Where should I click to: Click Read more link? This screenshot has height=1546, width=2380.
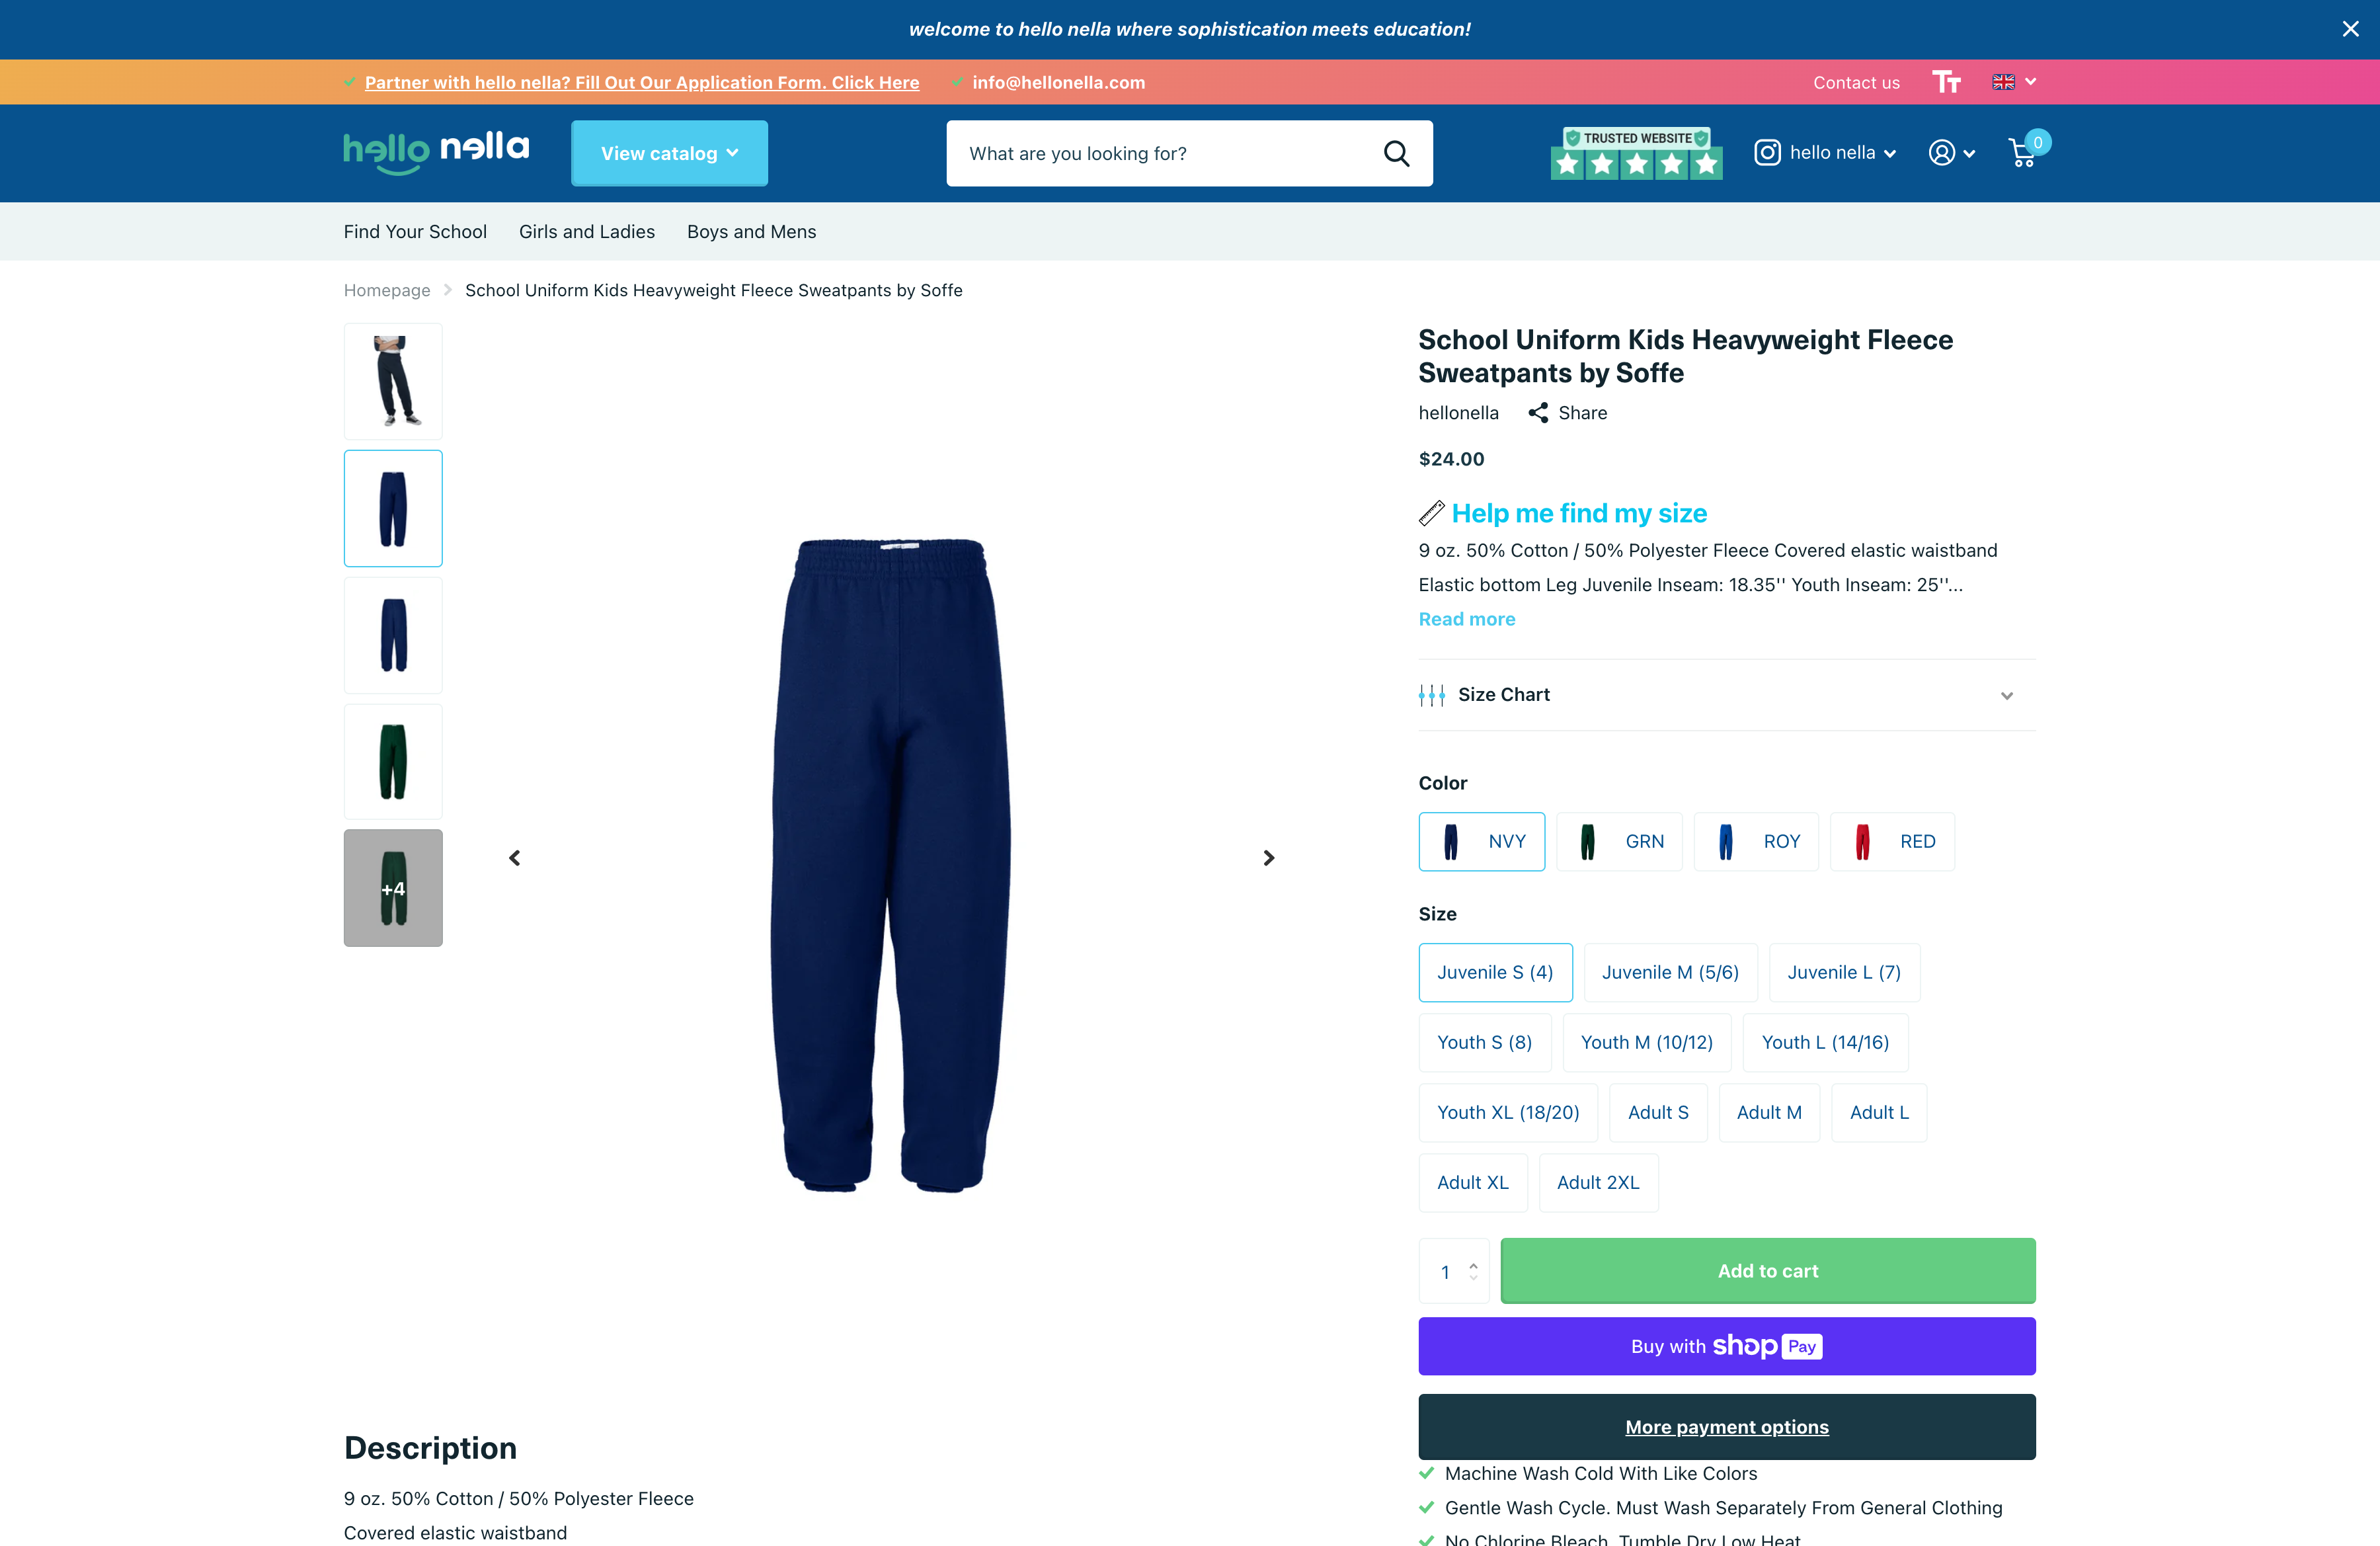[x=1466, y=619]
